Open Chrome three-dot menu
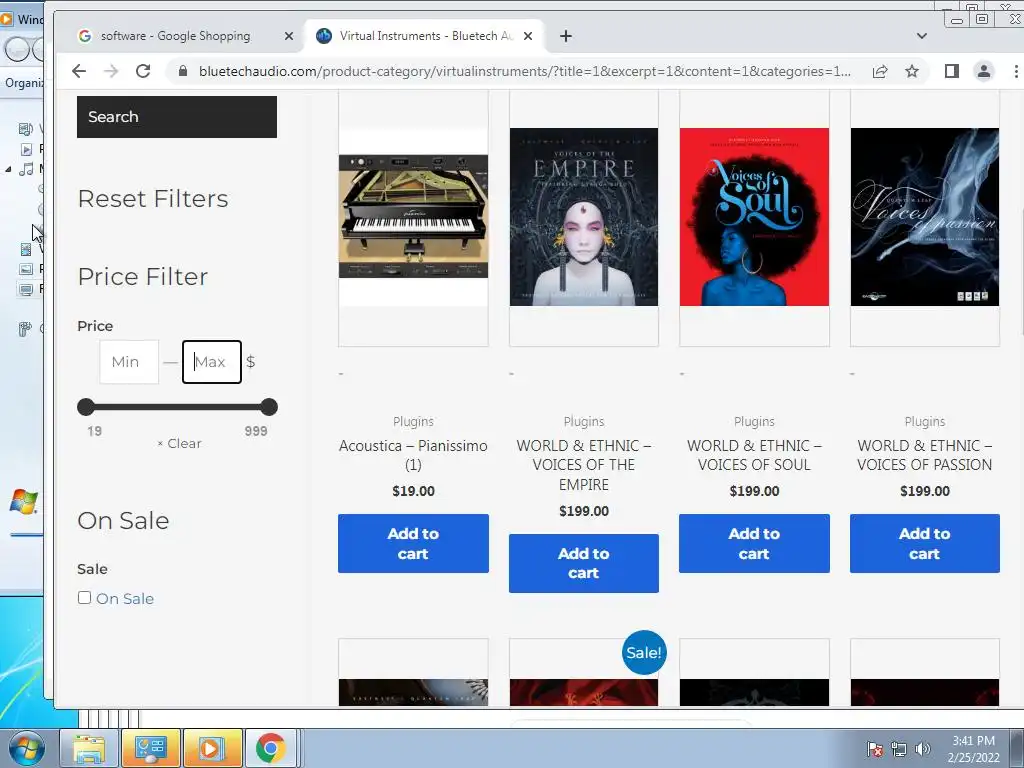Viewport: 1024px width, 768px height. (x=1016, y=71)
